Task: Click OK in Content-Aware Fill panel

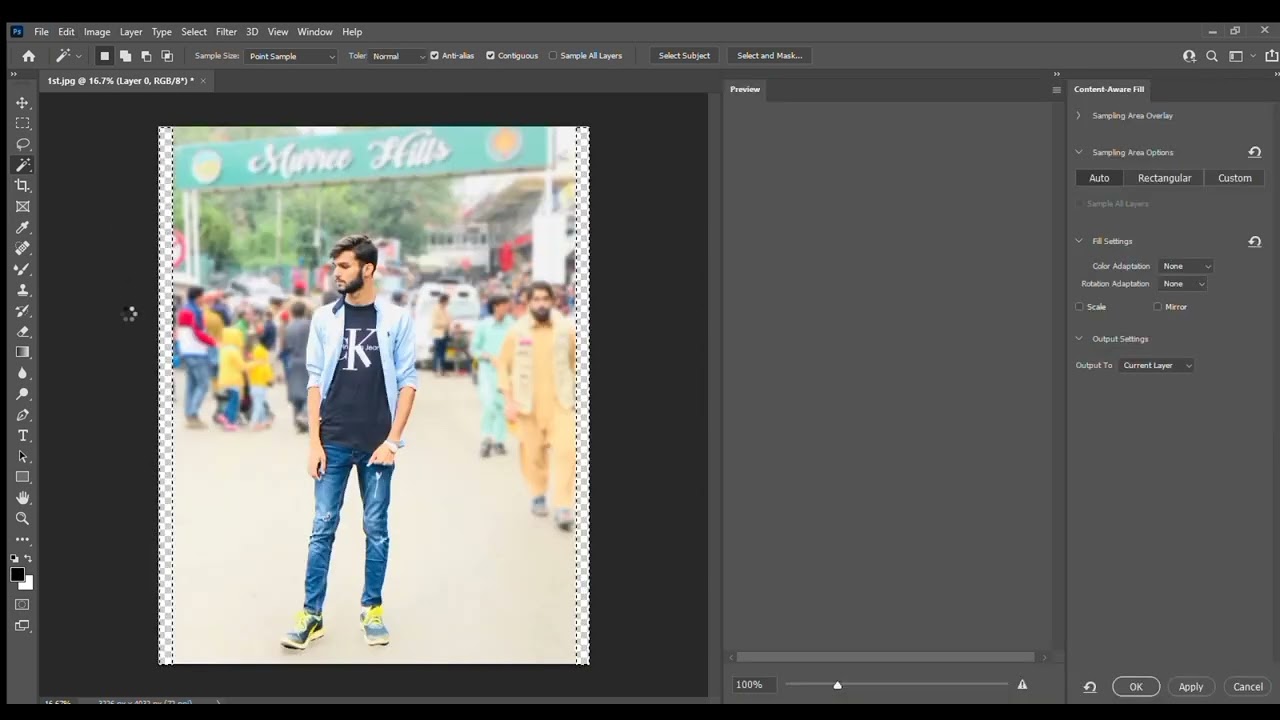Action: coord(1136,687)
